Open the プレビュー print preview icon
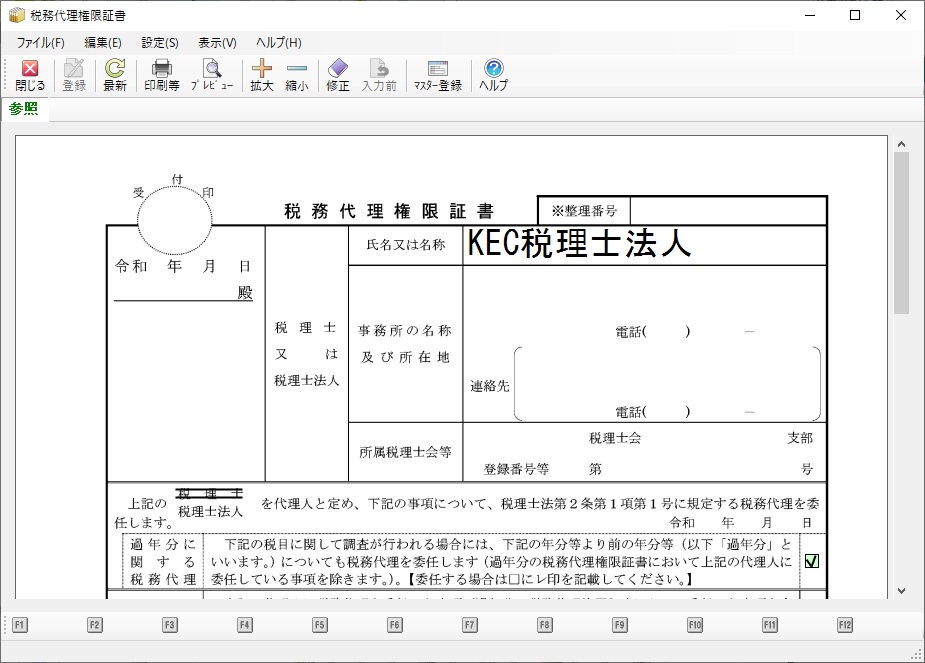Image resolution: width=925 pixels, height=663 pixels. point(212,75)
